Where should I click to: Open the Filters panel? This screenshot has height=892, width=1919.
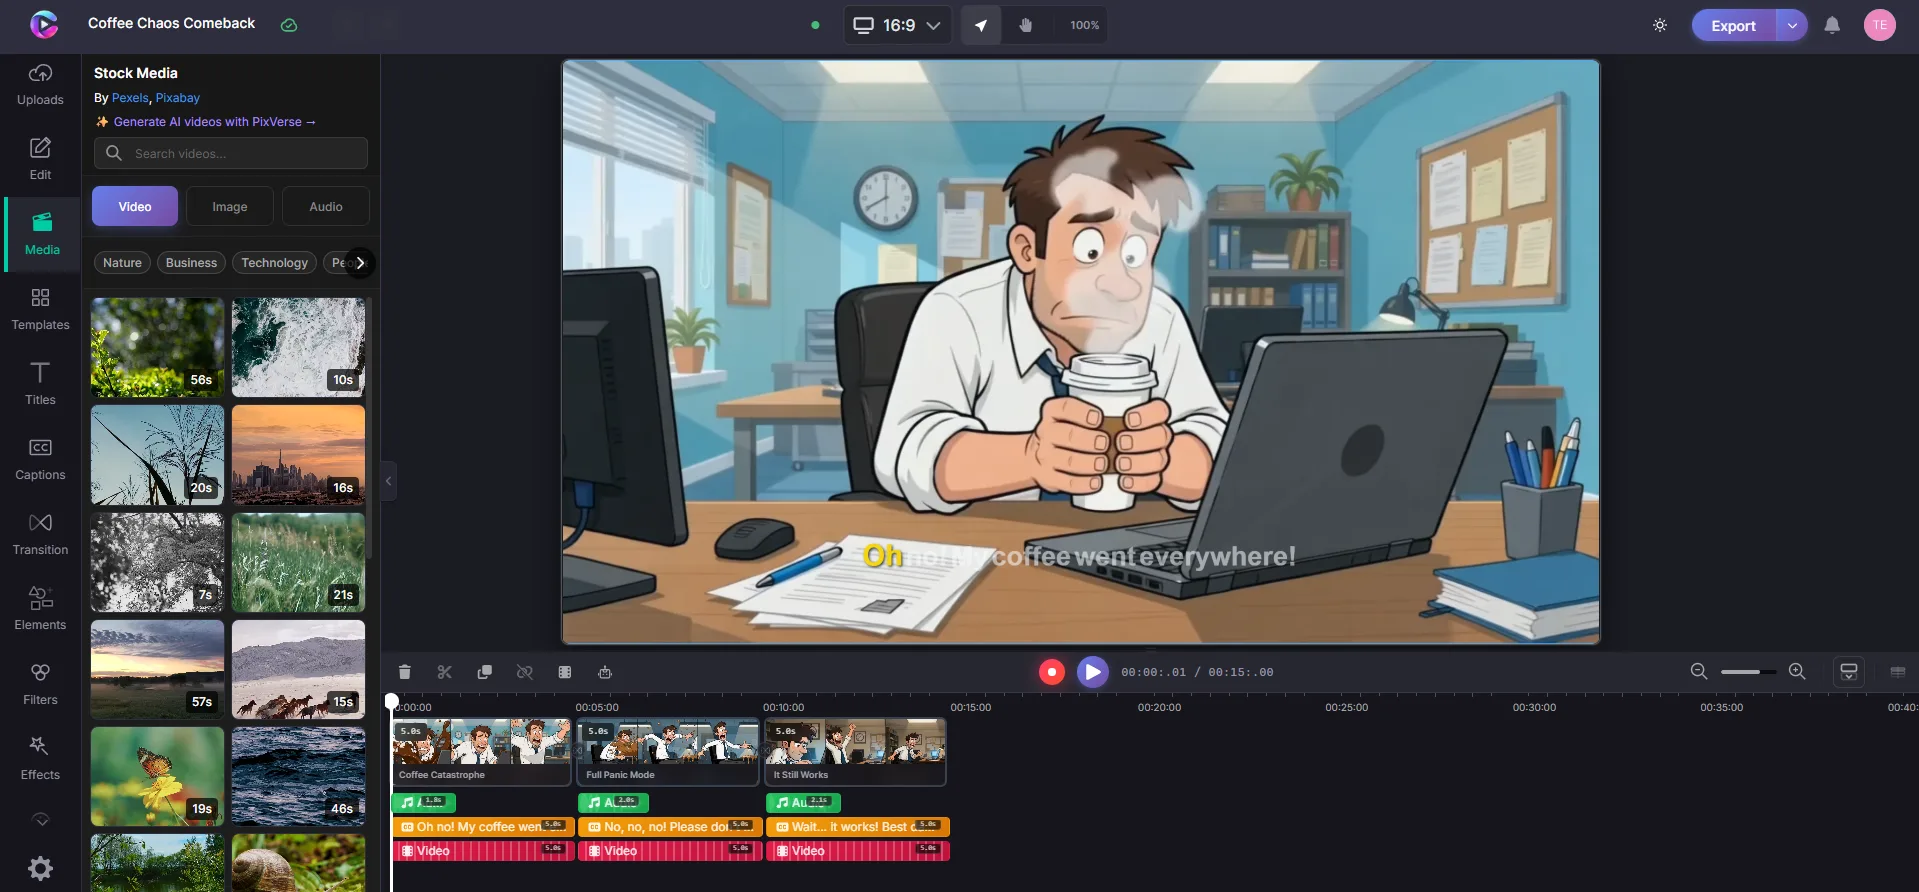click(x=40, y=685)
